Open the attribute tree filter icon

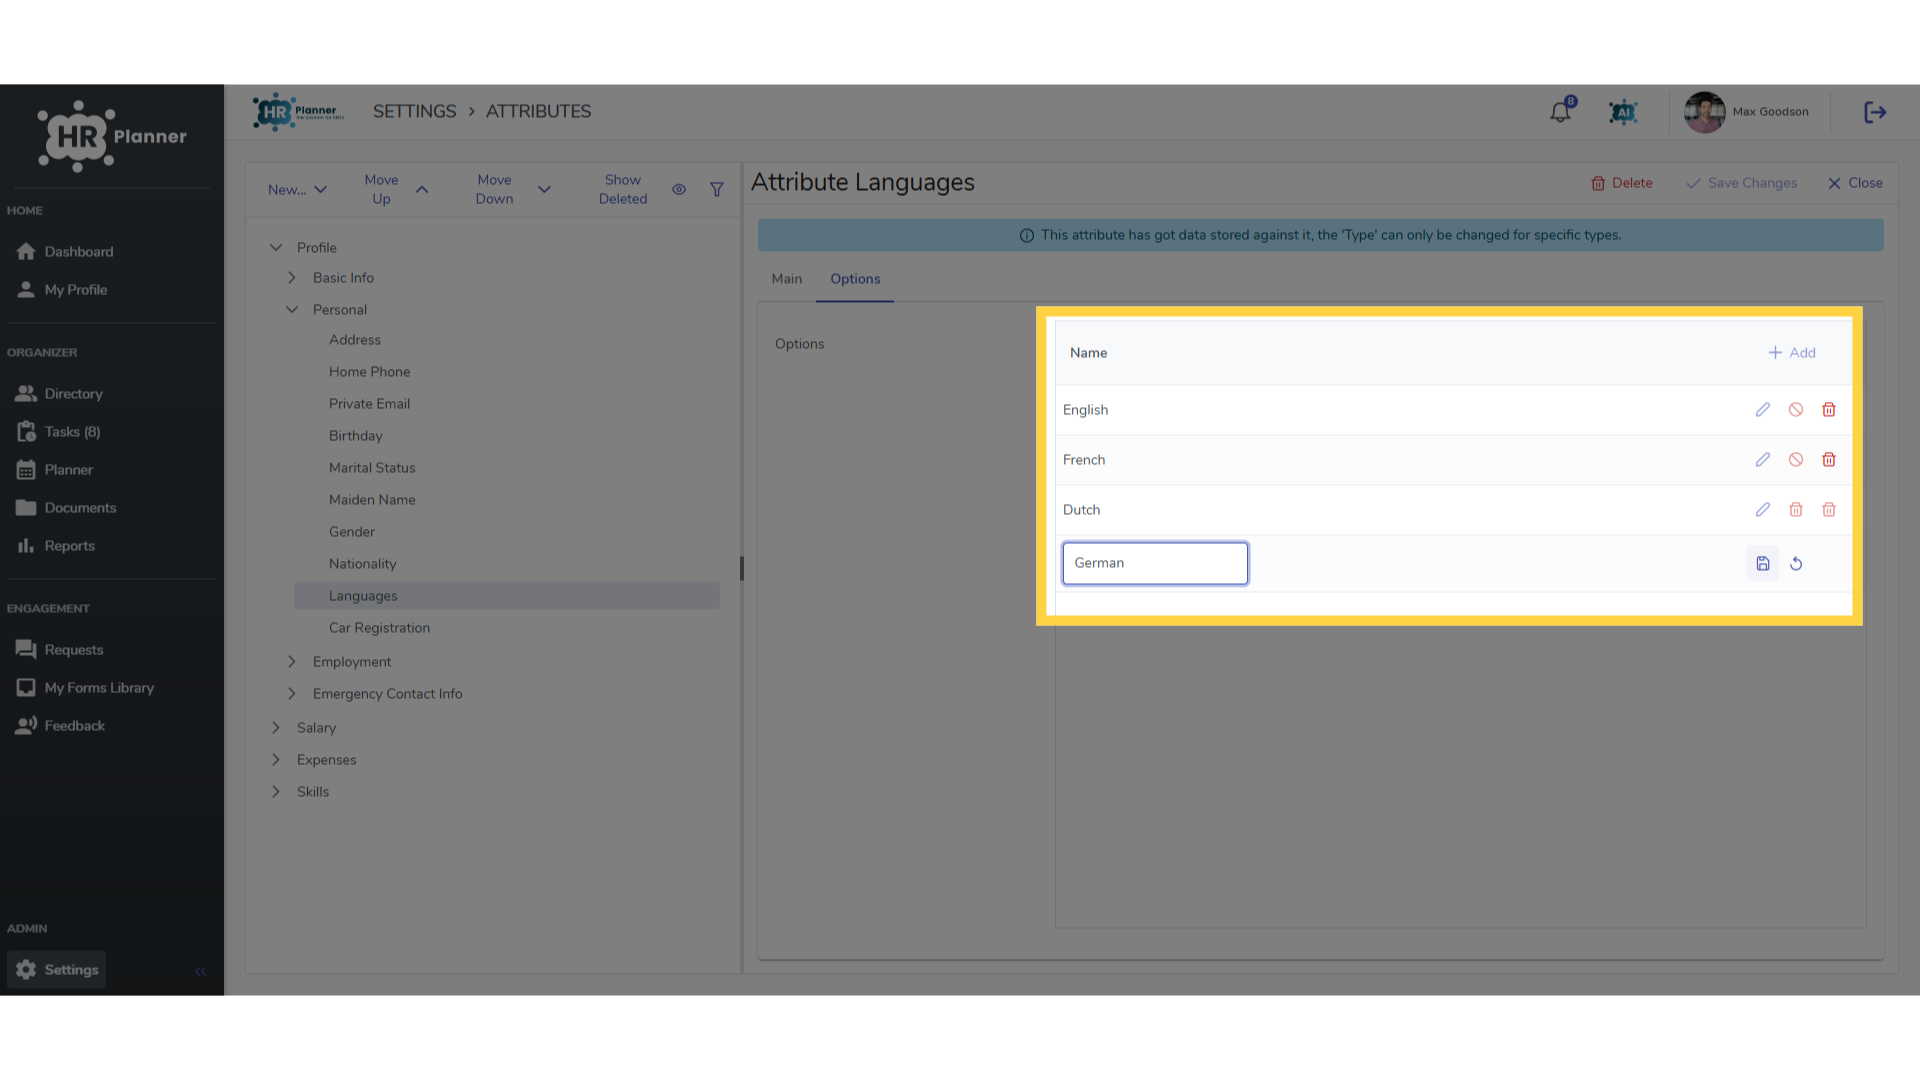coord(717,189)
